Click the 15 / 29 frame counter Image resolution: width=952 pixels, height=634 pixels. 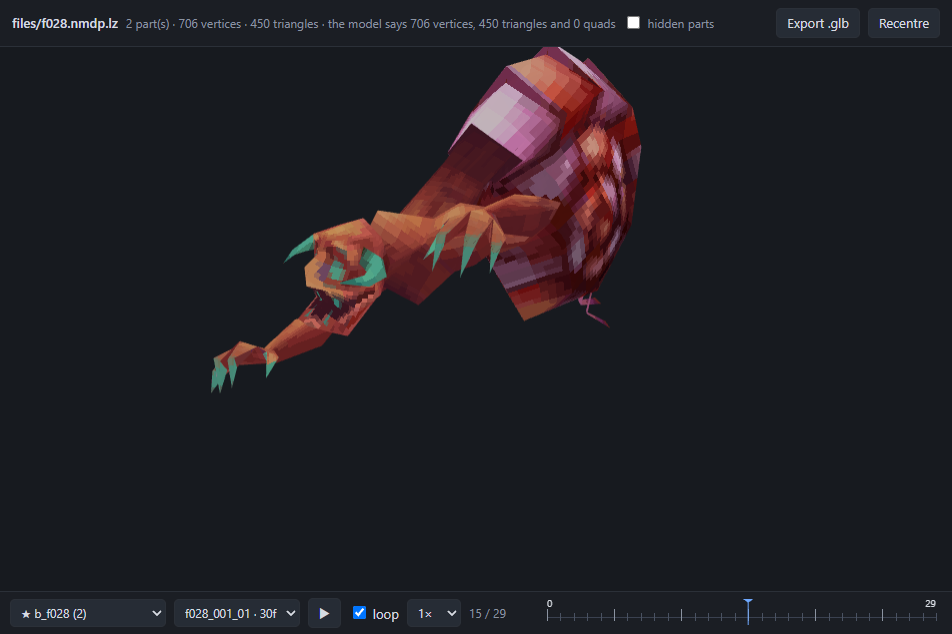pos(488,613)
